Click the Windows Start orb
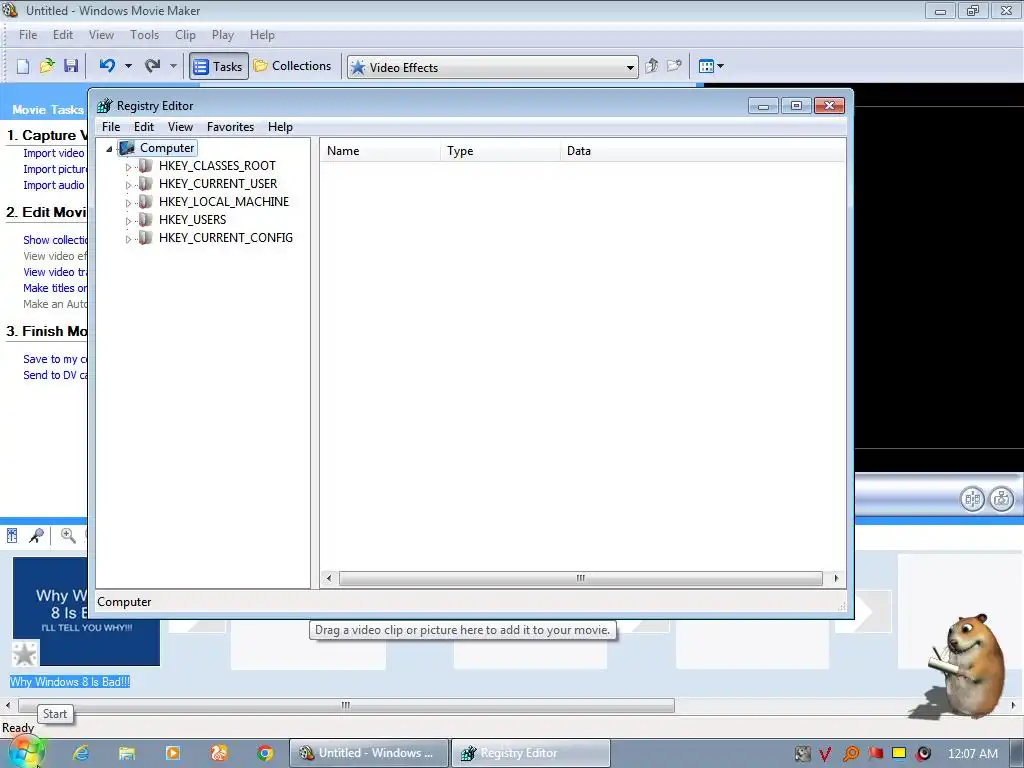This screenshot has height=768, width=1024. [x=25, y=753]
